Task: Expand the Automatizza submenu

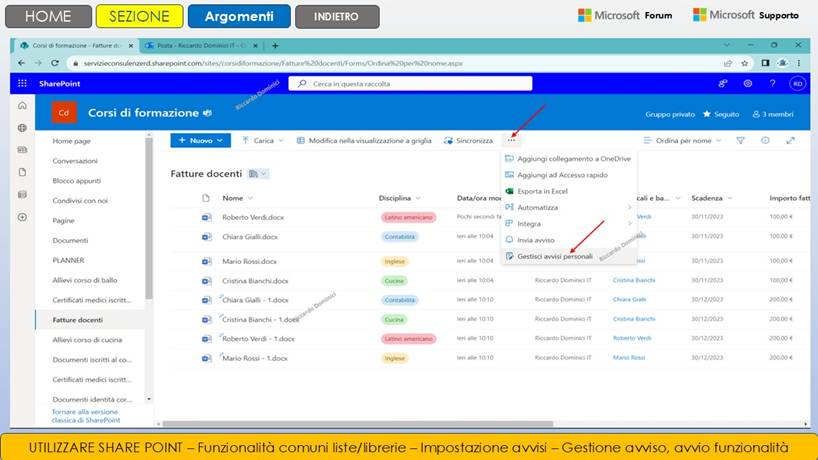Action: [569, 208]
